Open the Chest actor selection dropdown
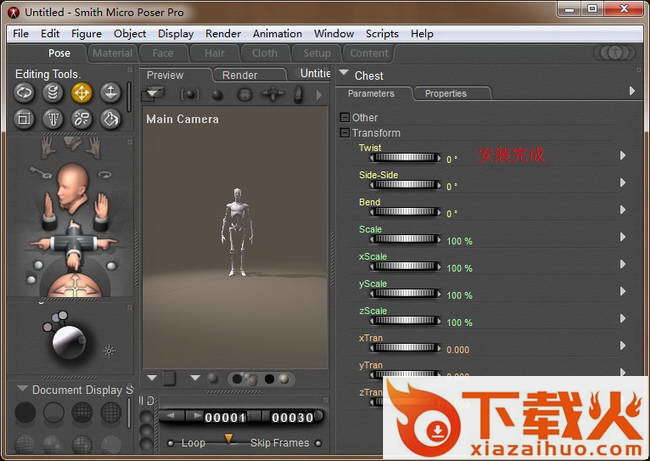 343,73
